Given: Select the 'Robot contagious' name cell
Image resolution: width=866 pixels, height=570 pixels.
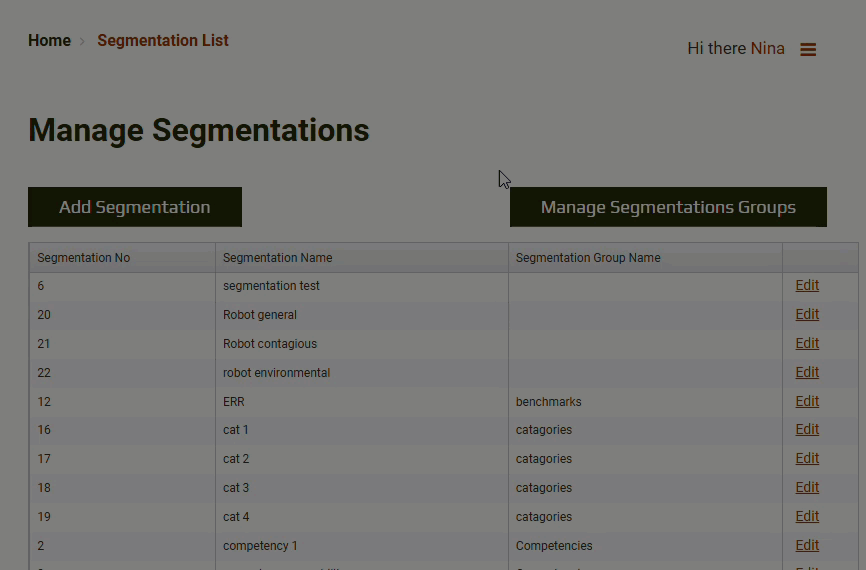Looking at the screenshot, I should (362, 344).
